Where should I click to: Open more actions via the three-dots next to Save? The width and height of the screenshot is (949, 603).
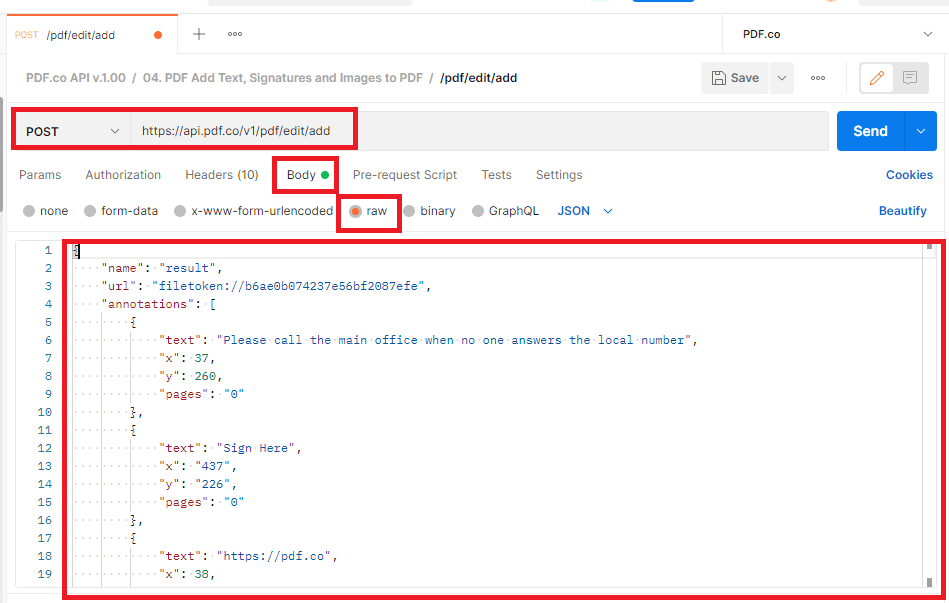[x=817, y=77]
